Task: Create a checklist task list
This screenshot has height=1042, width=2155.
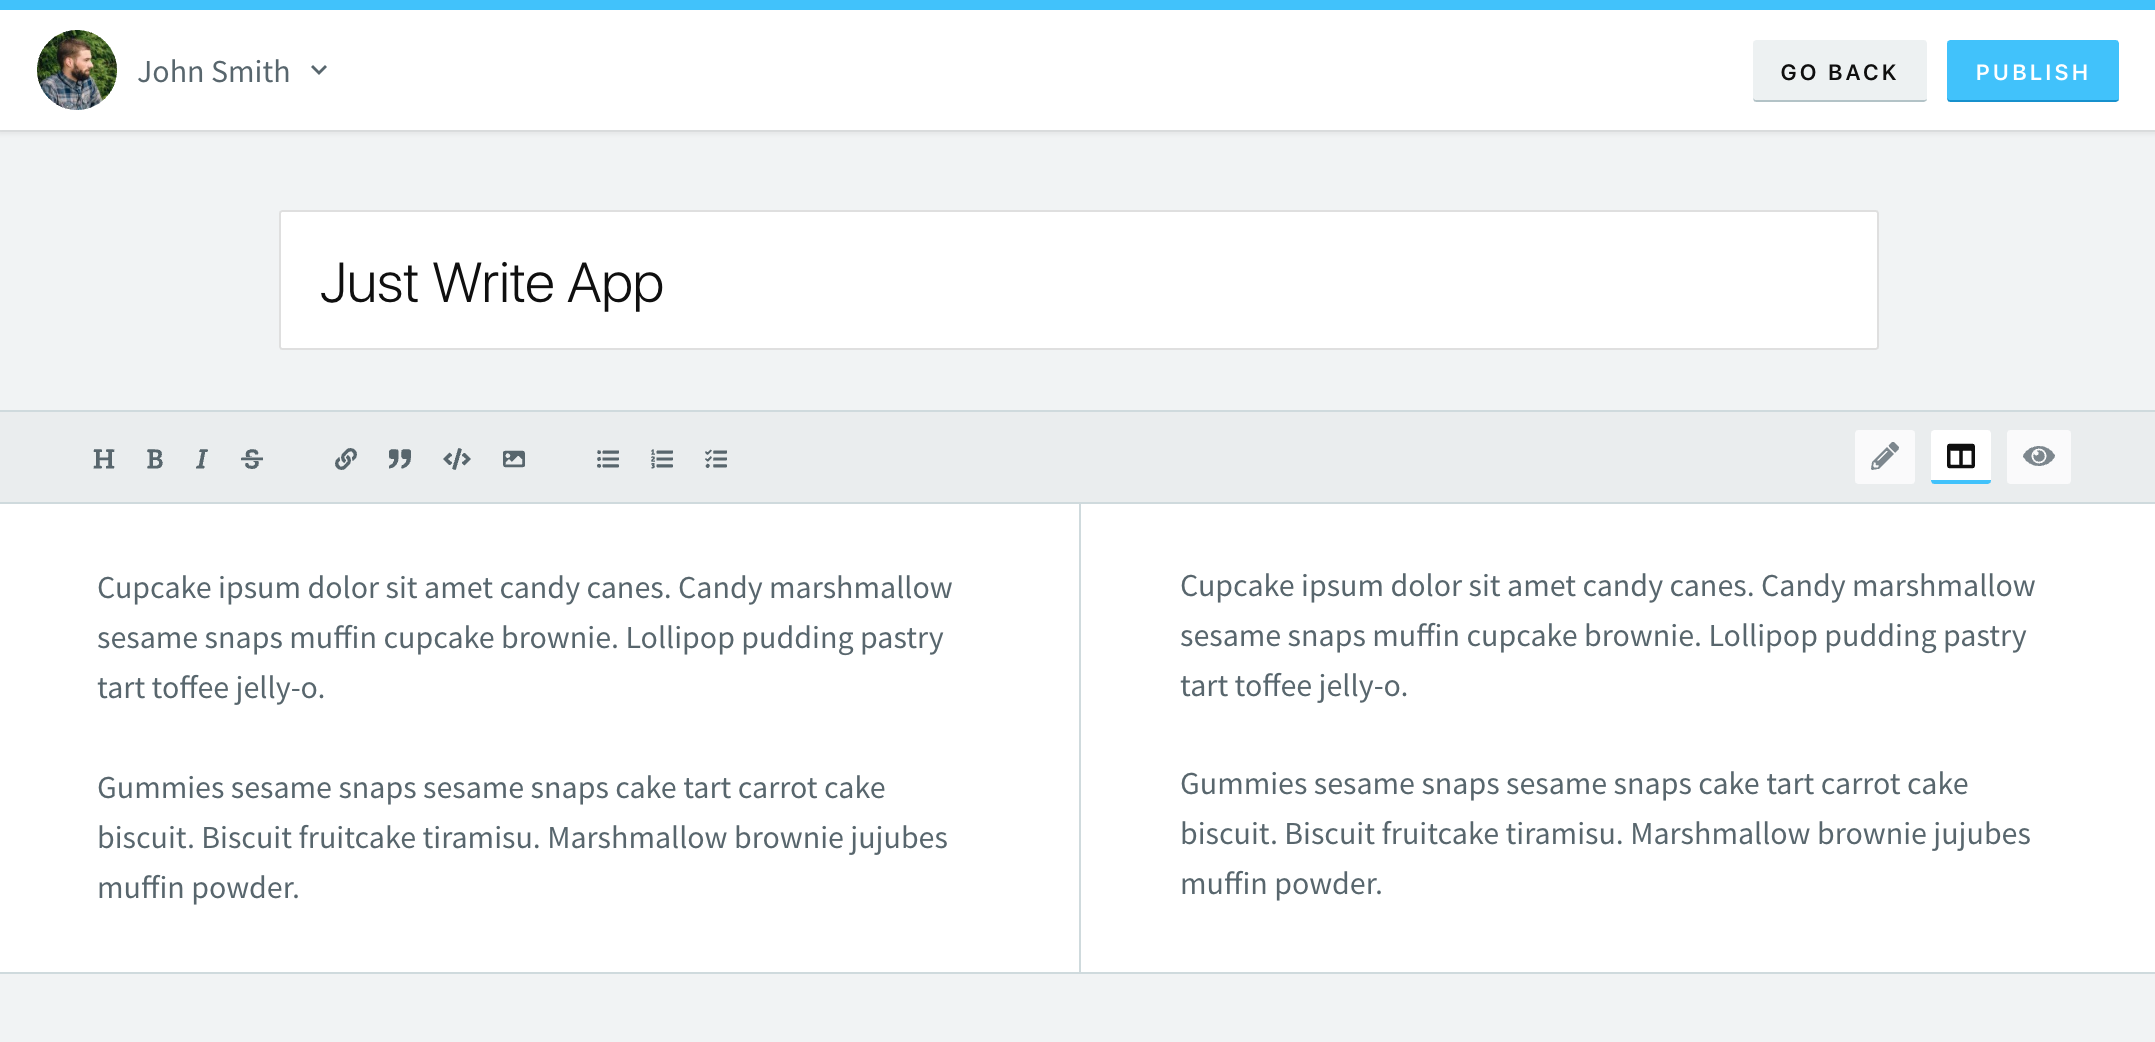Action: [716, 459]
